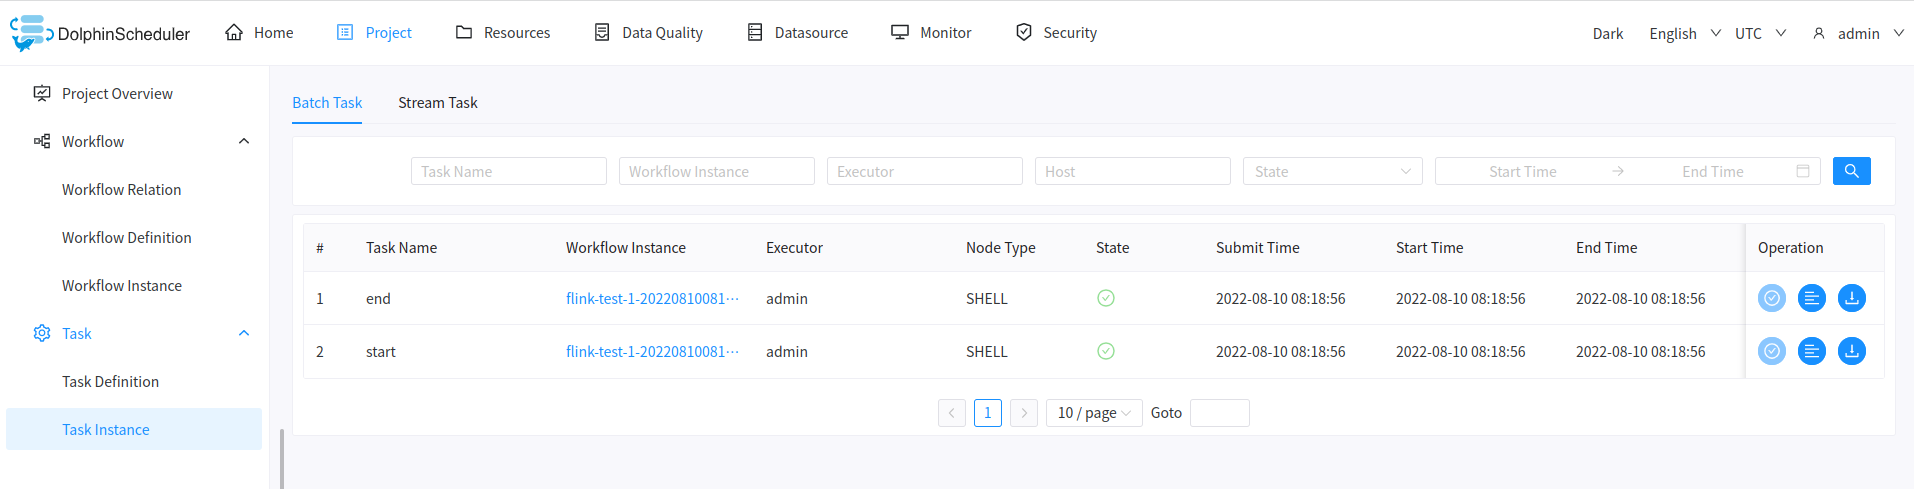The height and width of the screenshot is (489, 1914).
Task: Click the calendar icon in date range
Action: 1802,171
